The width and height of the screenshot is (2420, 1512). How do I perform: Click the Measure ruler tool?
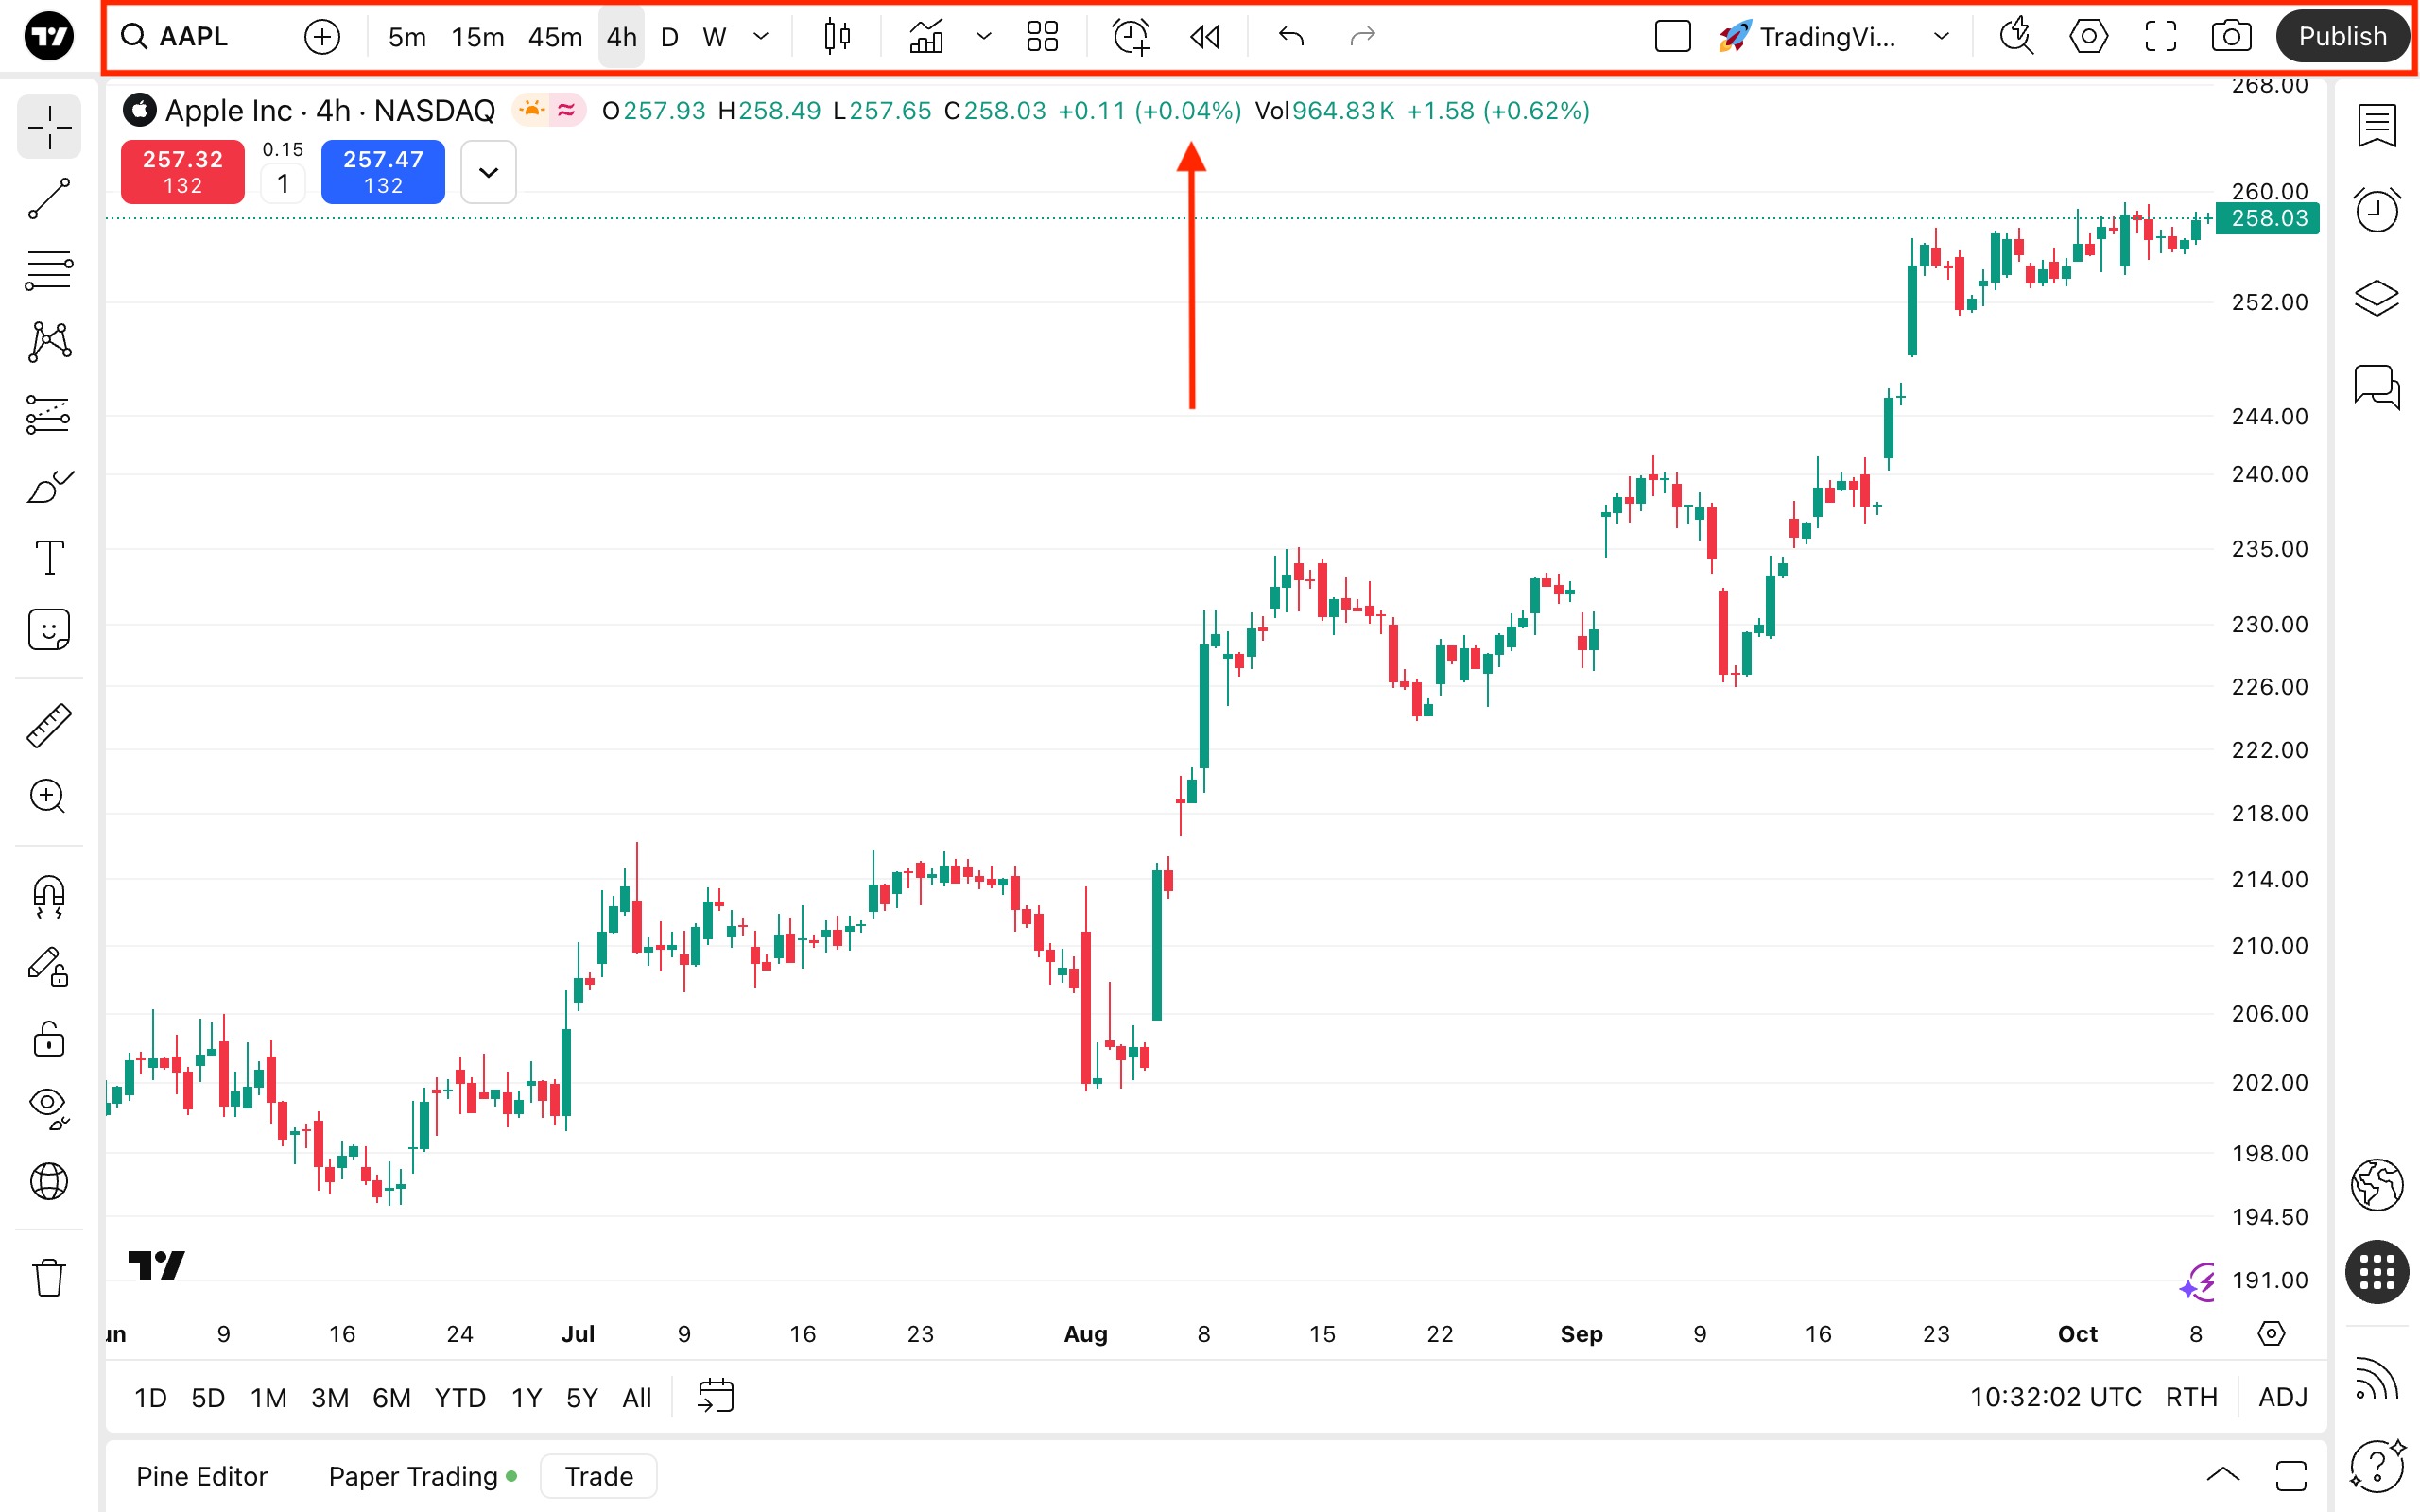[x=48, y=725]
